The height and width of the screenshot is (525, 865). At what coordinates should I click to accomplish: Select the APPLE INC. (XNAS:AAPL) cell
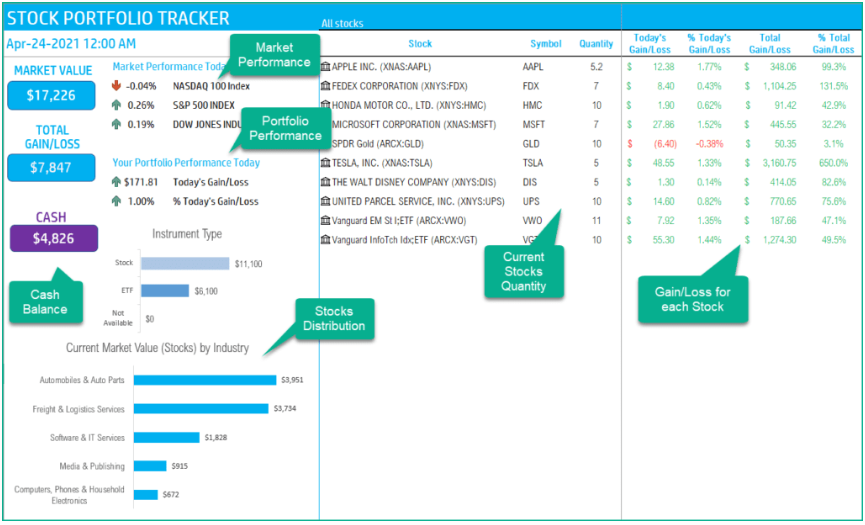[x=381, y=67]
